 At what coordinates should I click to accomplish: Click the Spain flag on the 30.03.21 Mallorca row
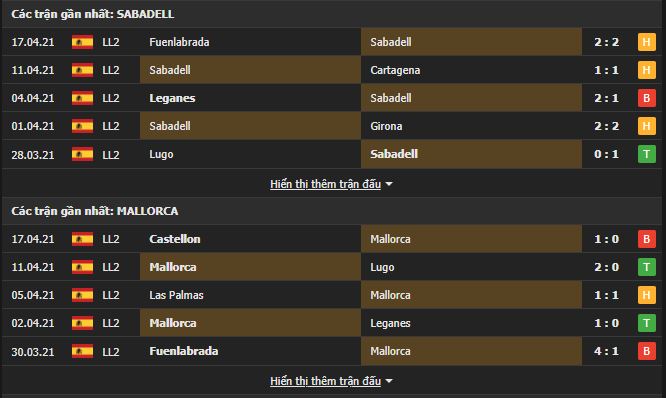82,351
